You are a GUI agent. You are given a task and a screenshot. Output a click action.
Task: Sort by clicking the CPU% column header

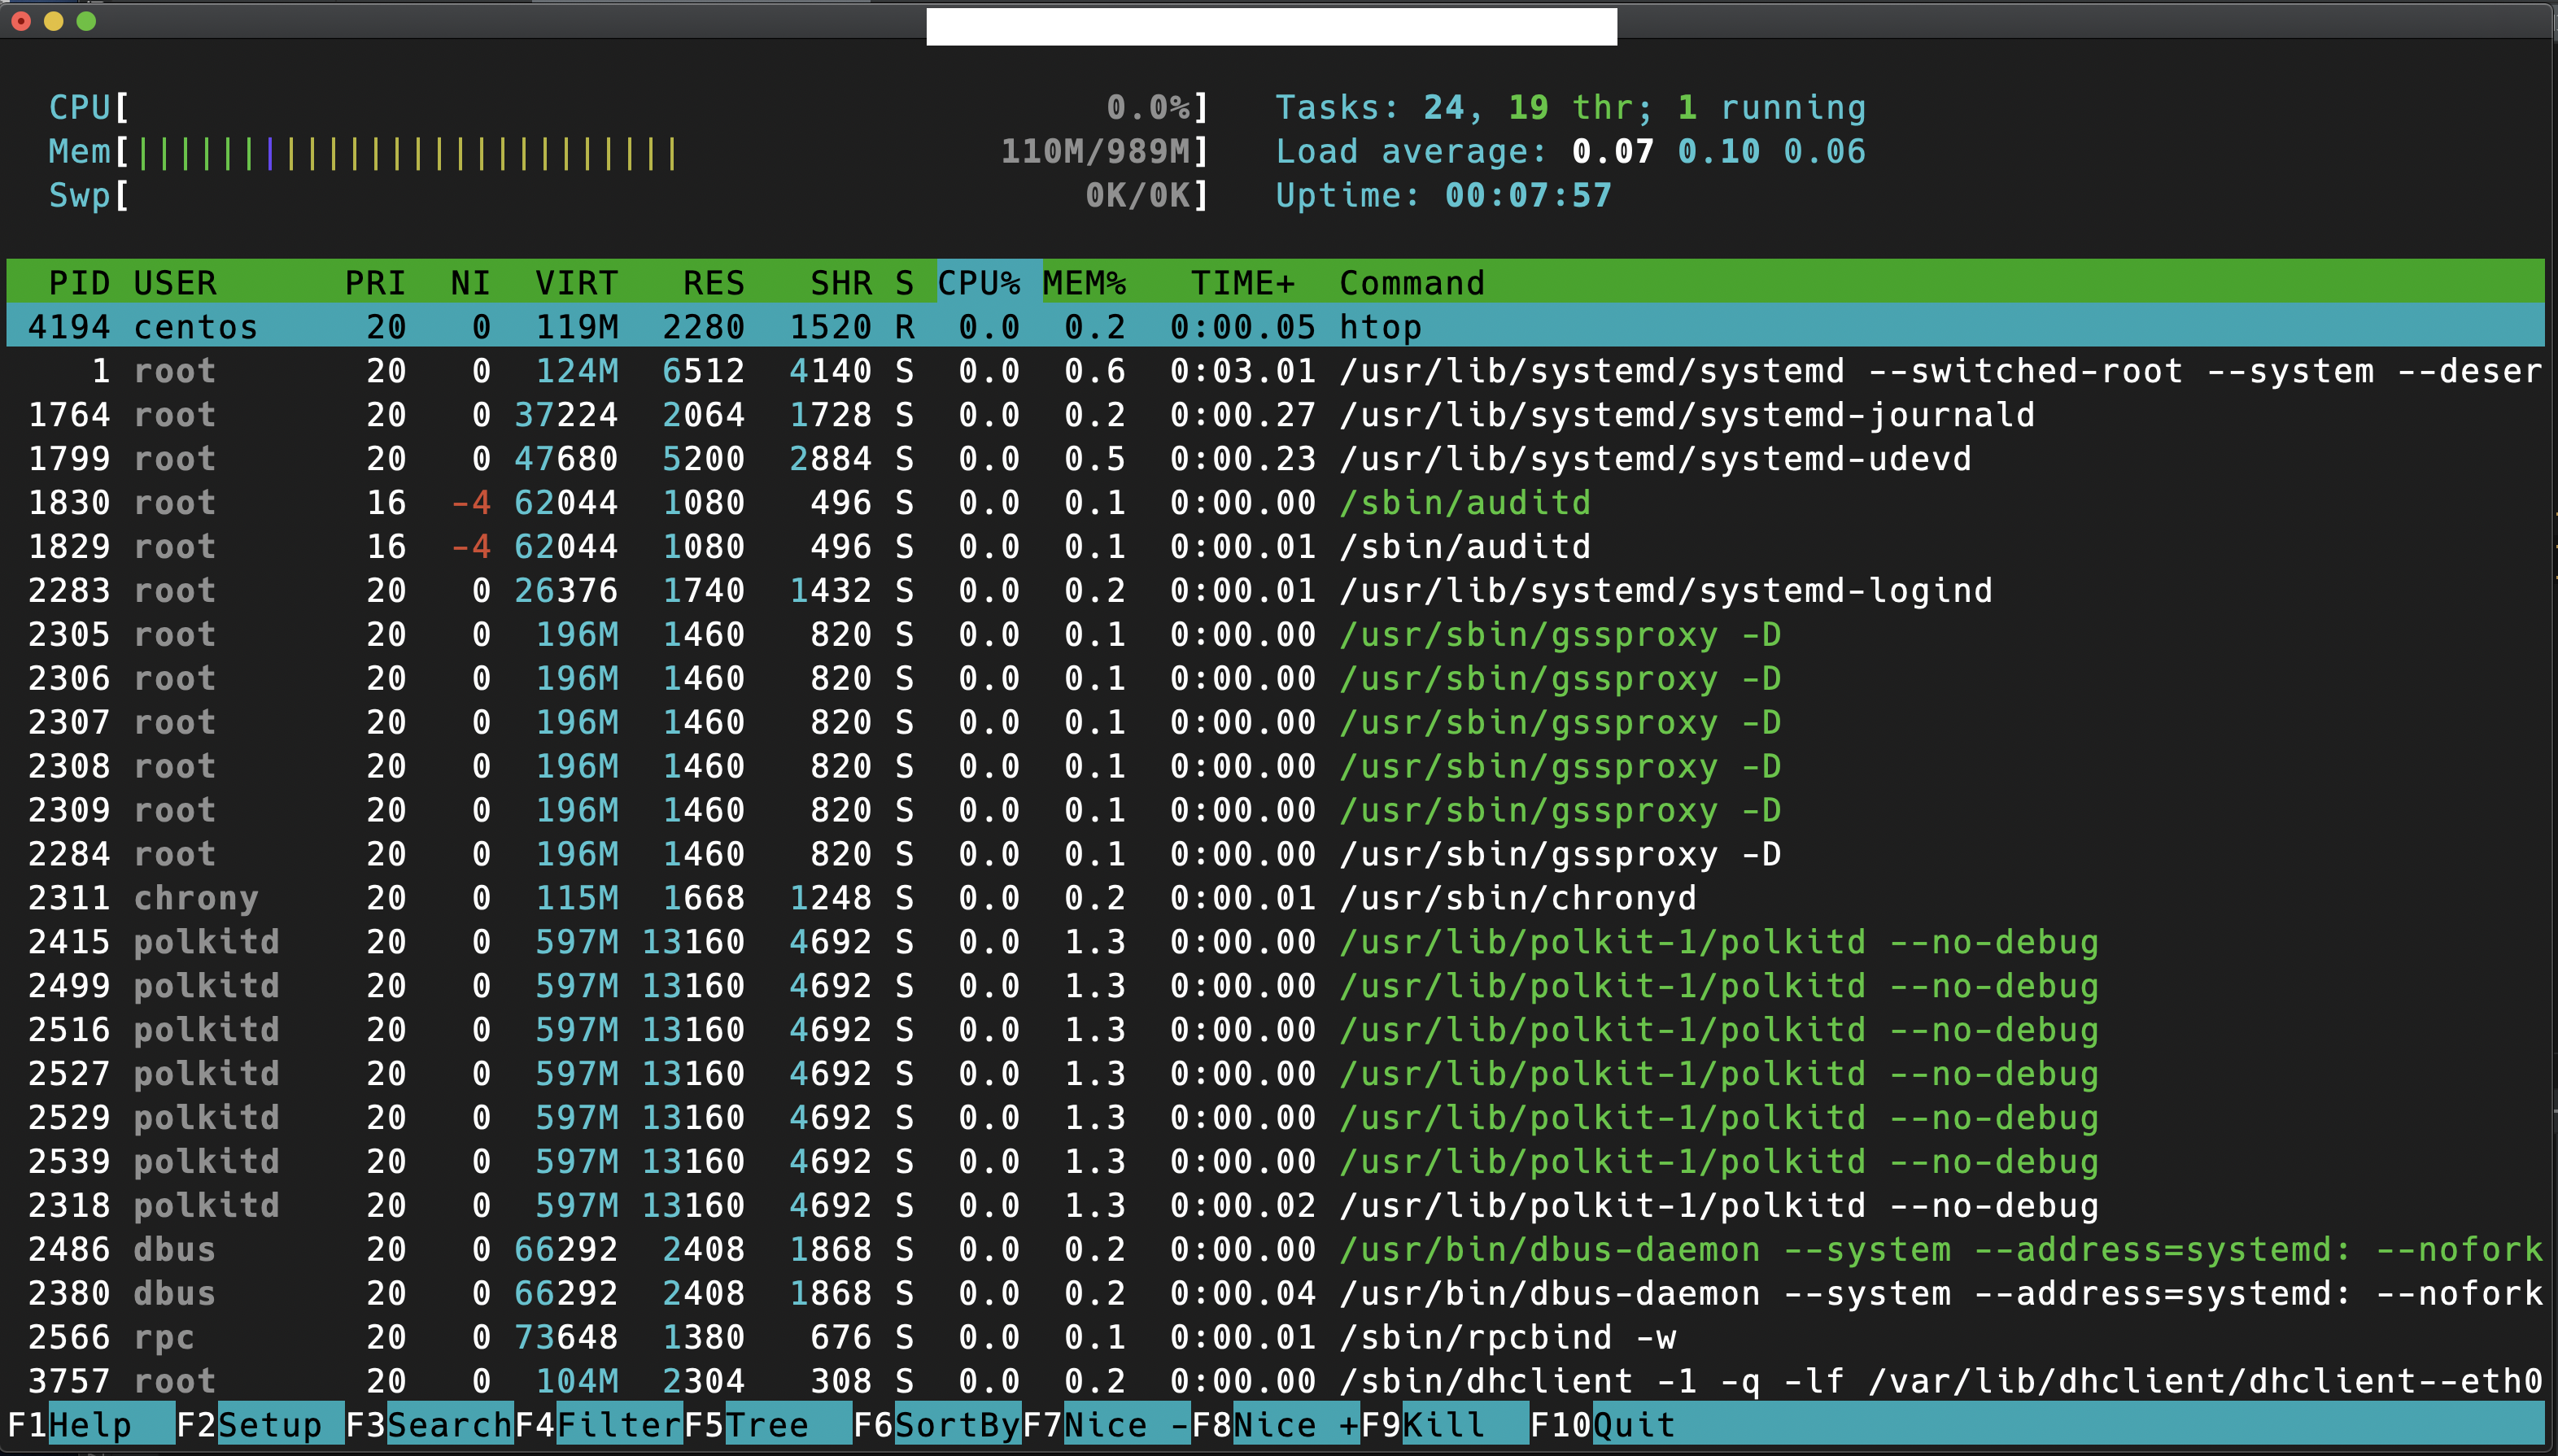coord(979,283)
